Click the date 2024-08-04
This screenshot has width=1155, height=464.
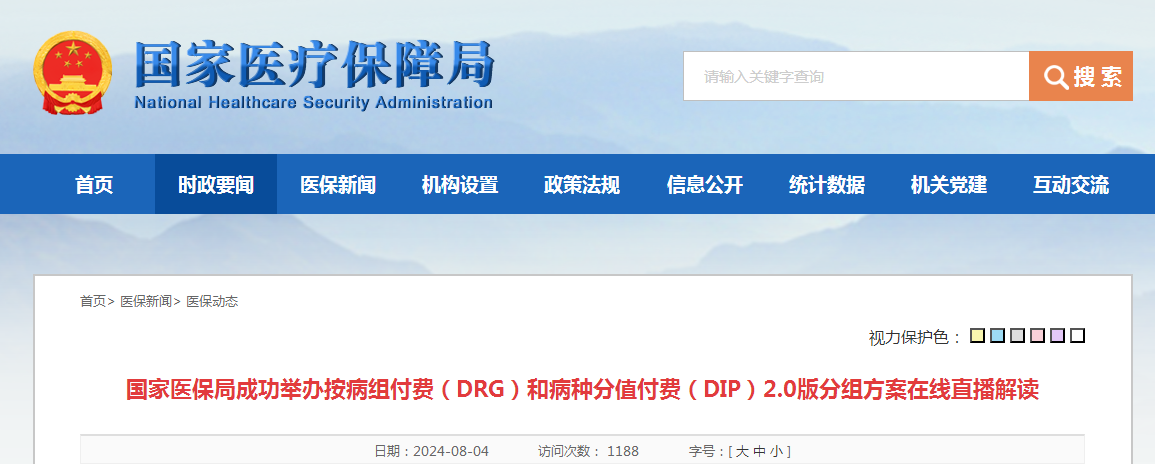pos(451,451)
